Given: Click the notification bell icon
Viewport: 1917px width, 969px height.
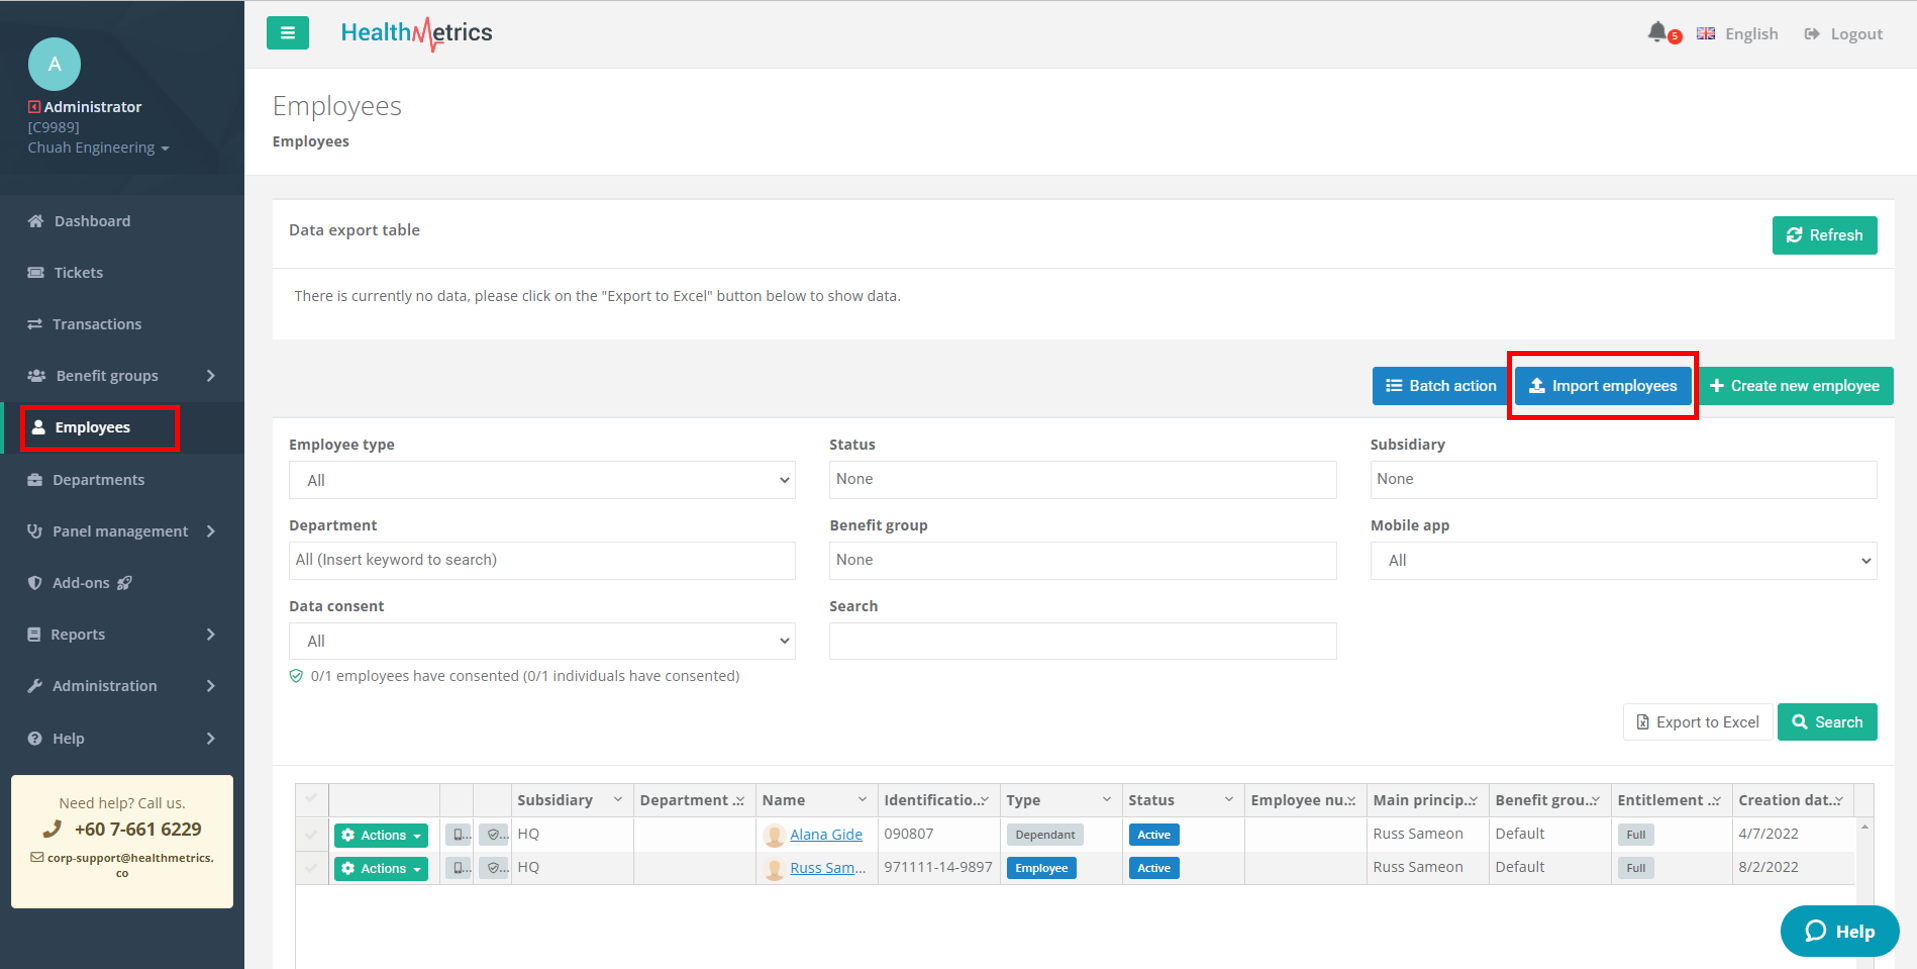Looking at the screenshot, I should tap(1657, 32).
